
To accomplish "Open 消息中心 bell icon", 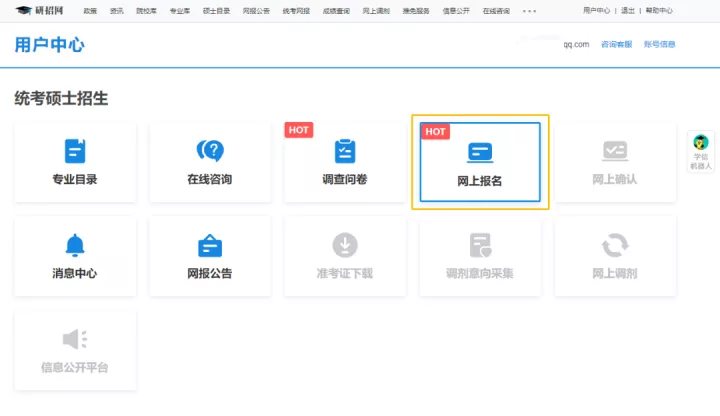I will (x=75, y=245).
